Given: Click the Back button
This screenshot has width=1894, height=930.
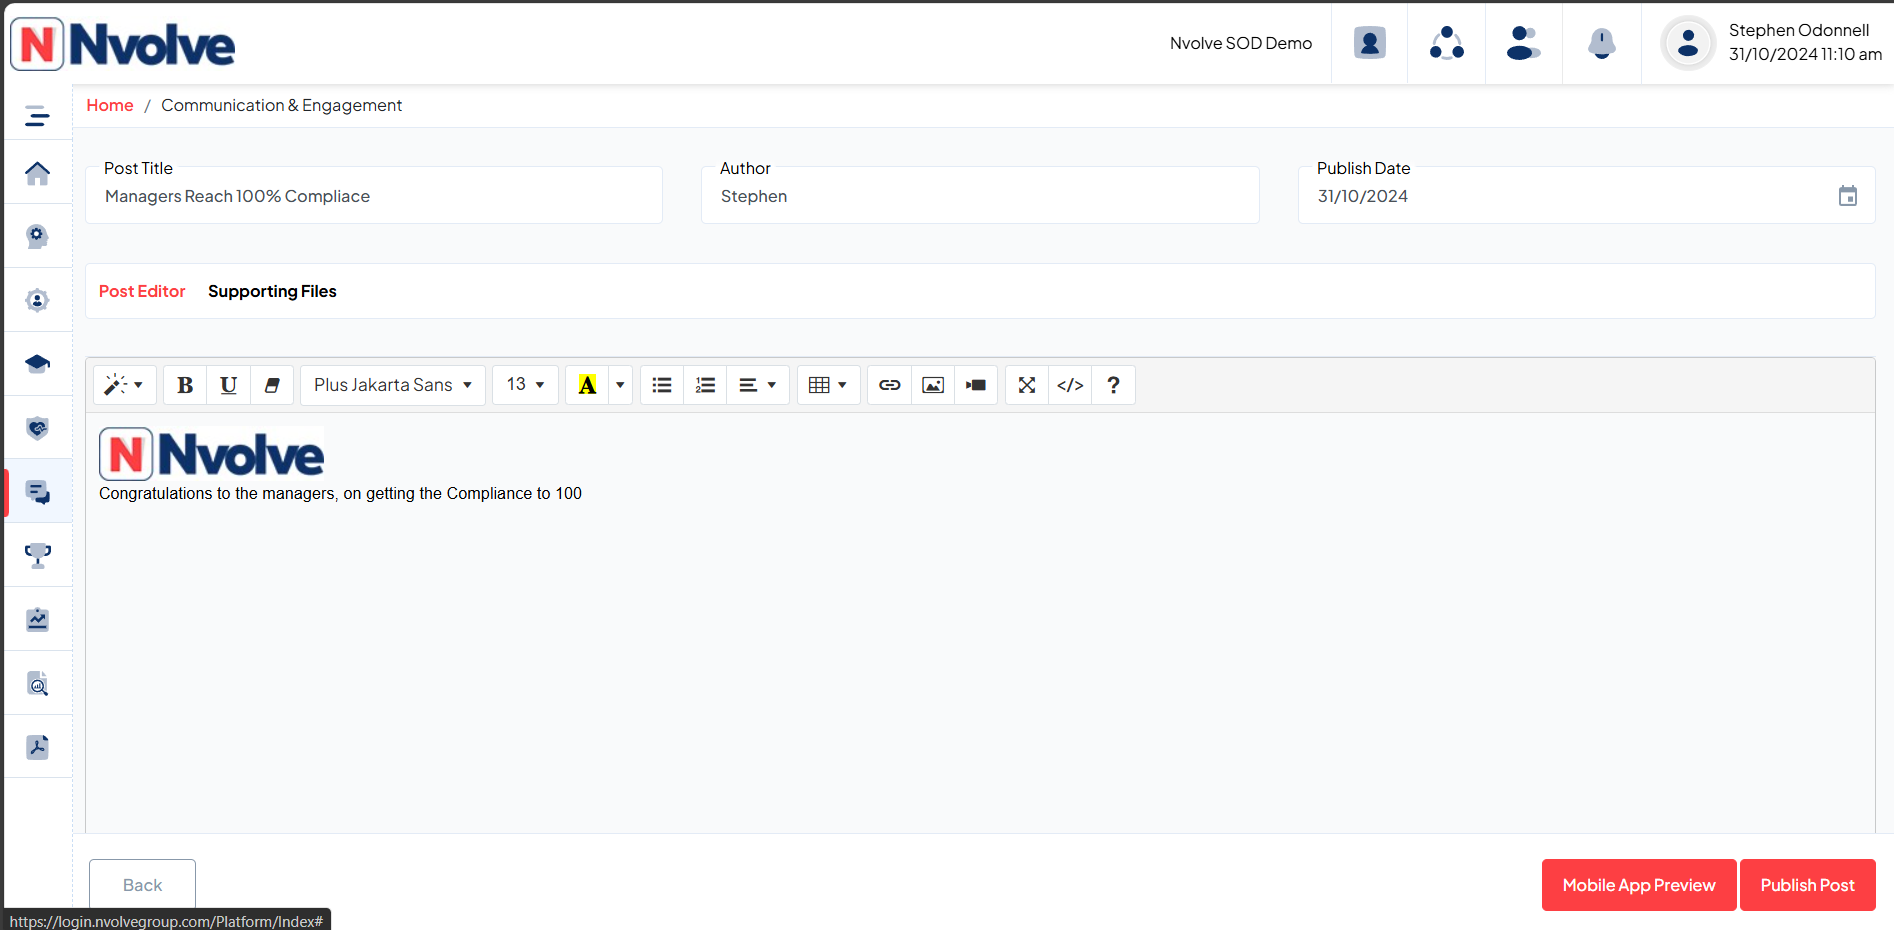Looking at the screenshot, I should [x=142, y=885].
